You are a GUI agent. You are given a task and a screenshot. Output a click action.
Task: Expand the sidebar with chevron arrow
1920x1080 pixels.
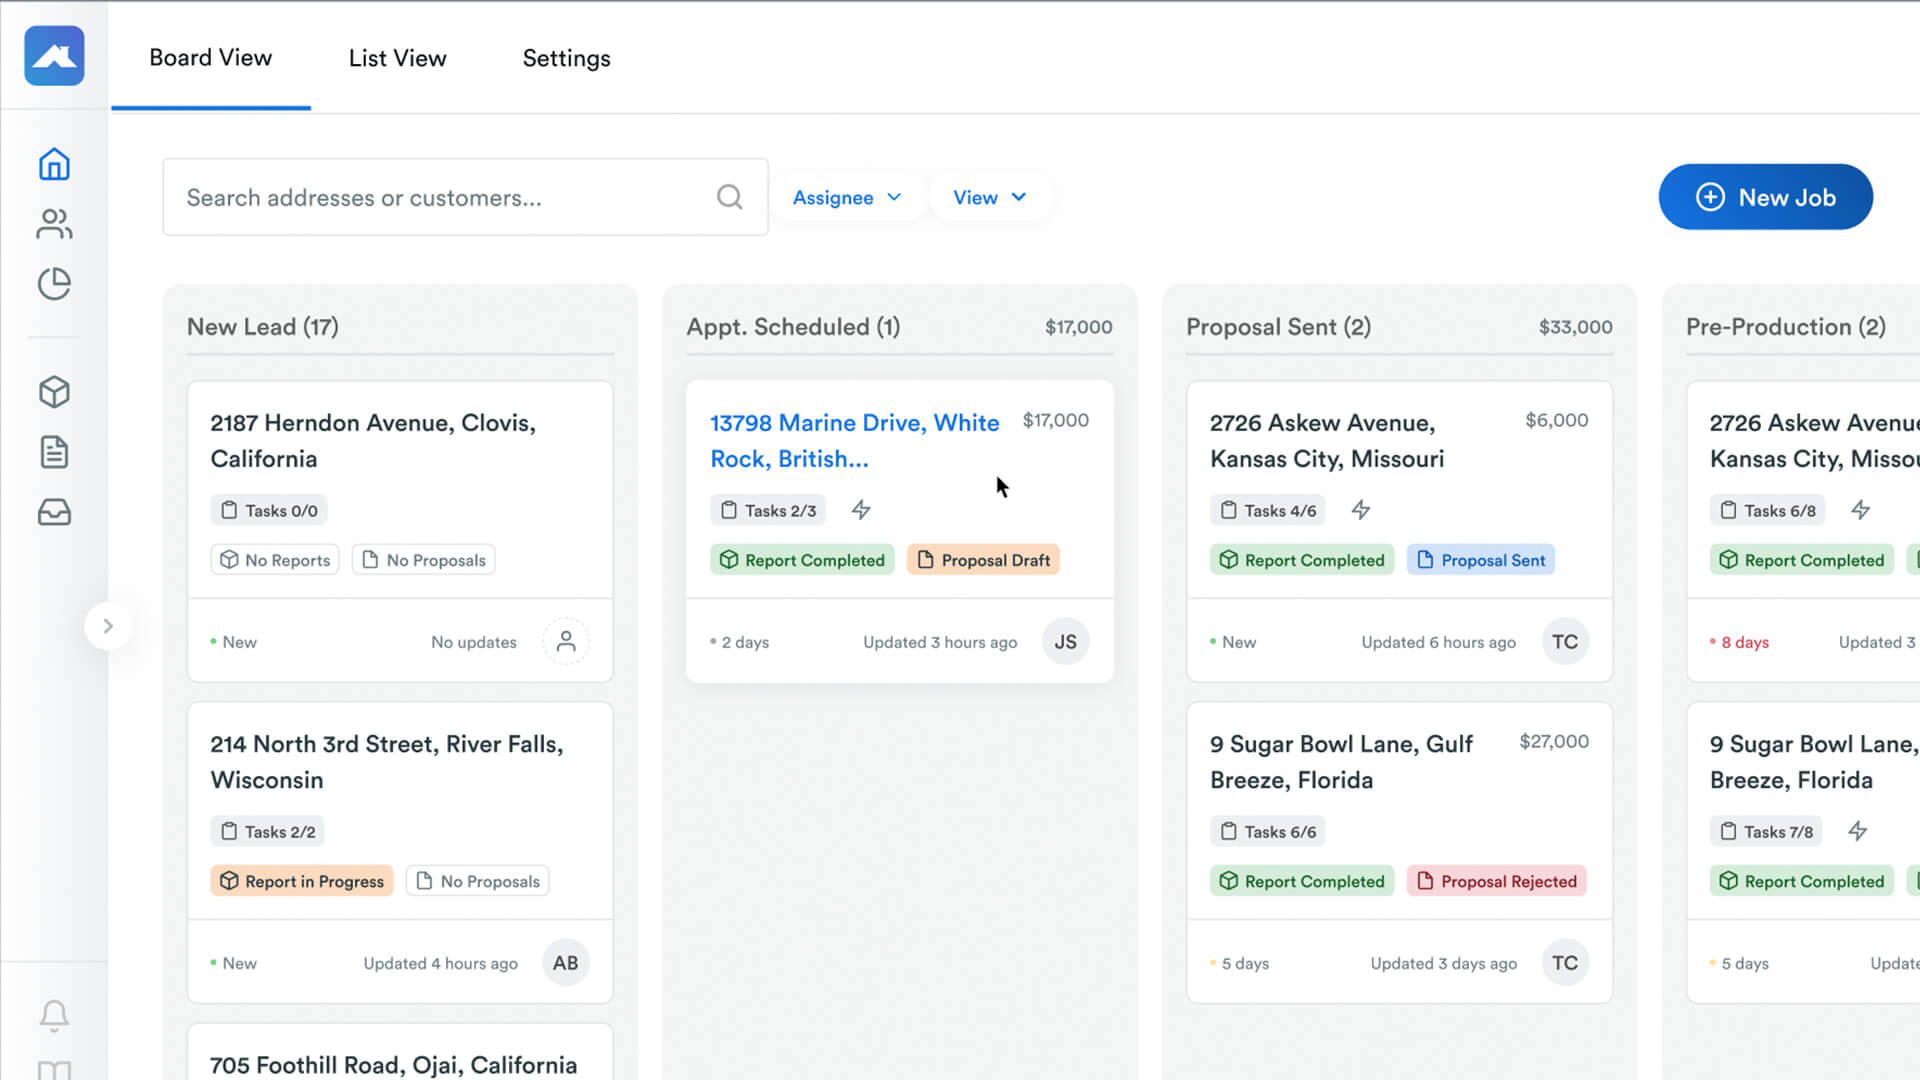tap(108, 626)
